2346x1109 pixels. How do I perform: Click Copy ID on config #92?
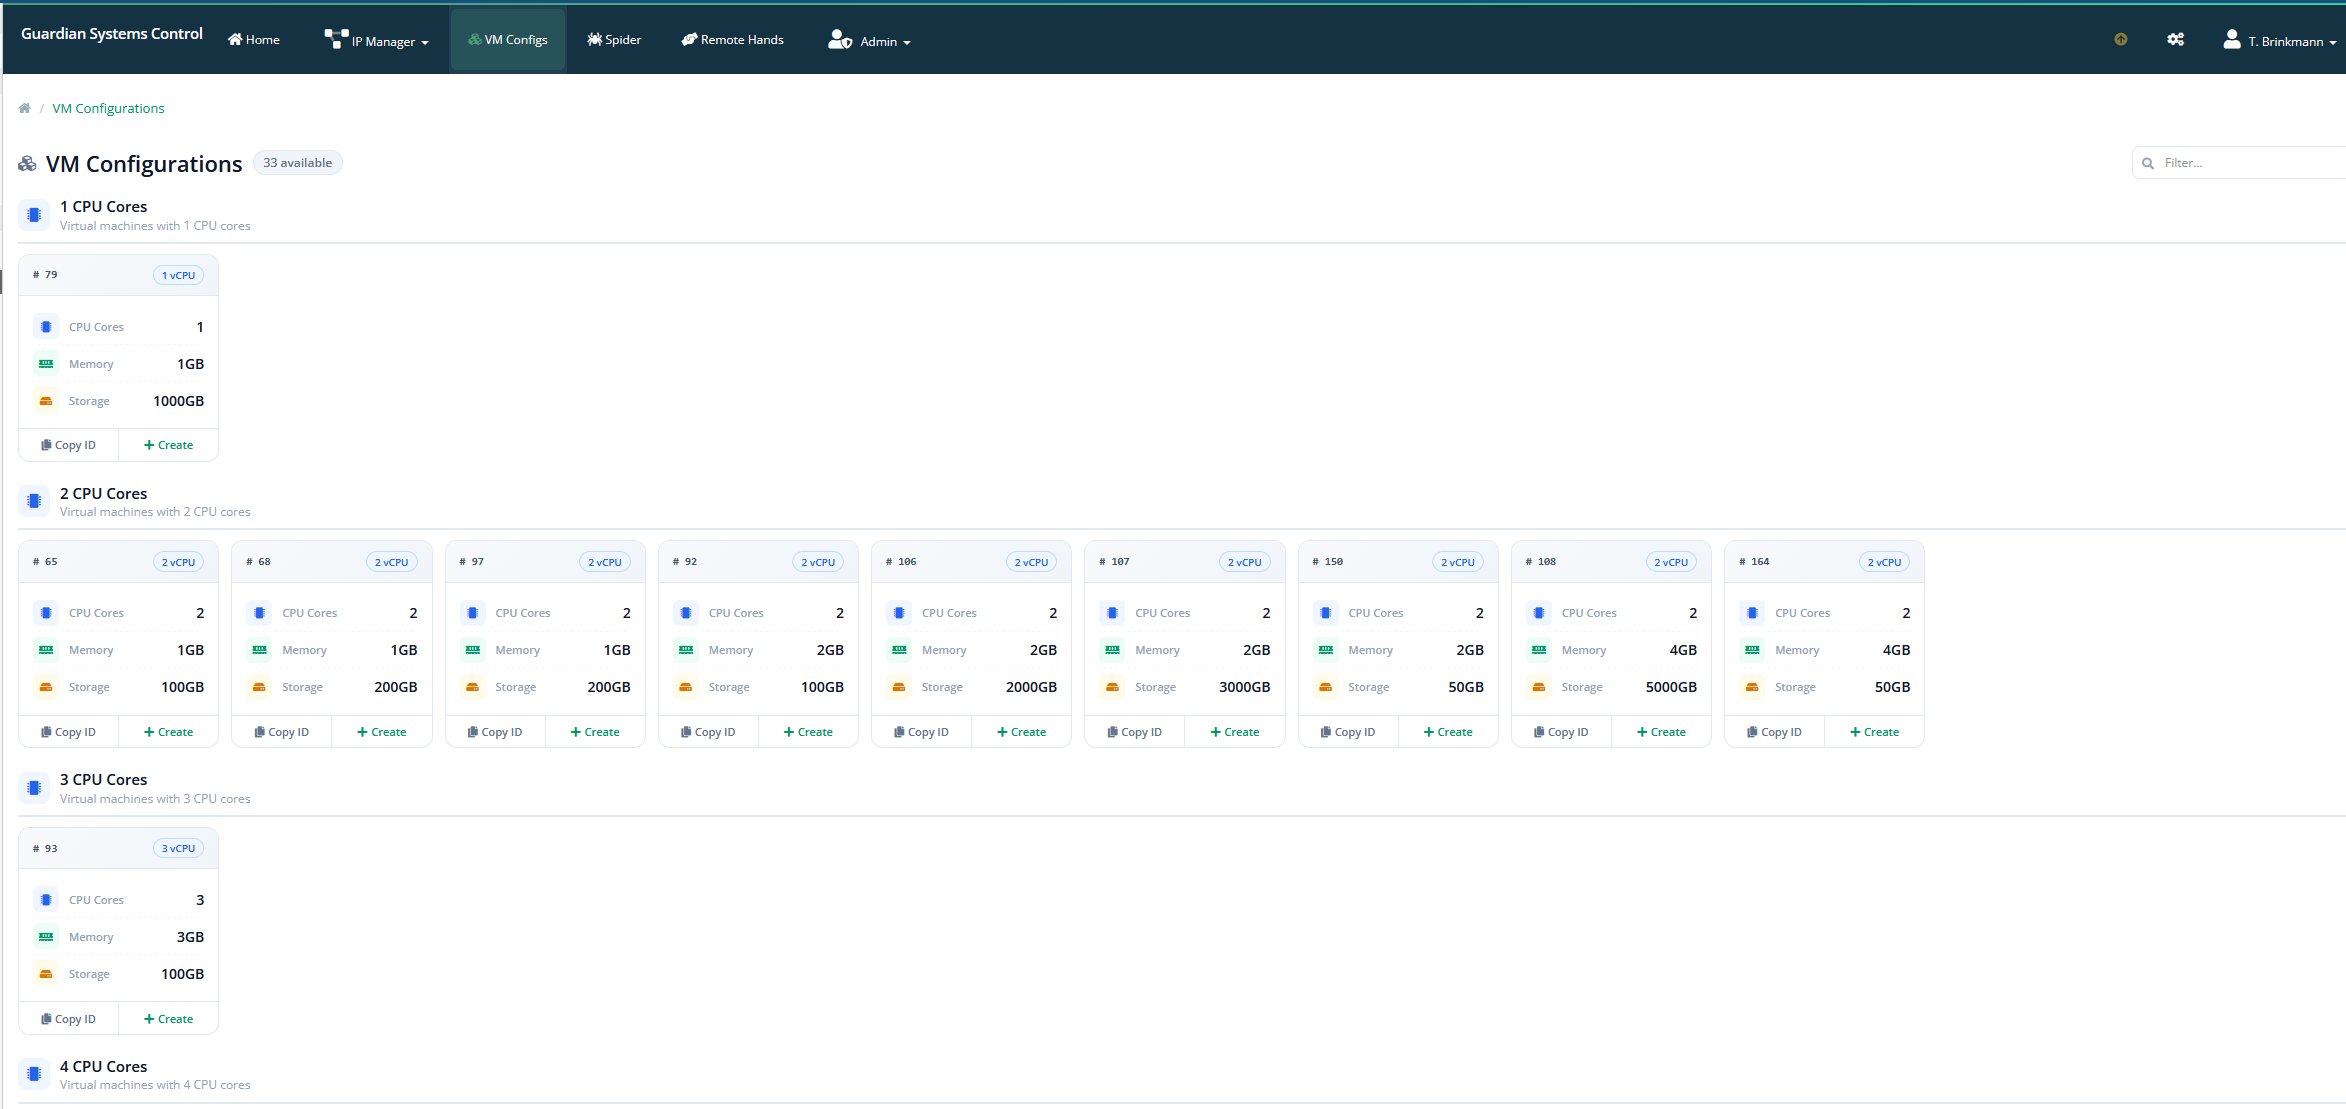pos(708,732)
